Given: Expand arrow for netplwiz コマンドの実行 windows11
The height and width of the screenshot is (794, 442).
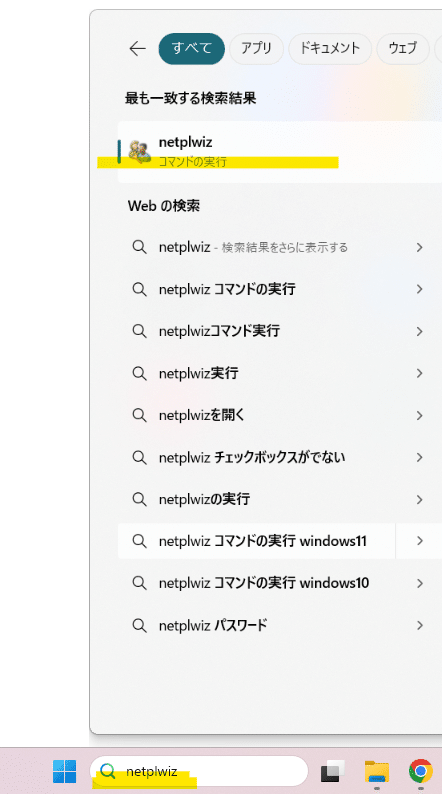Looking at the screenshot, I should pos(419,541).
